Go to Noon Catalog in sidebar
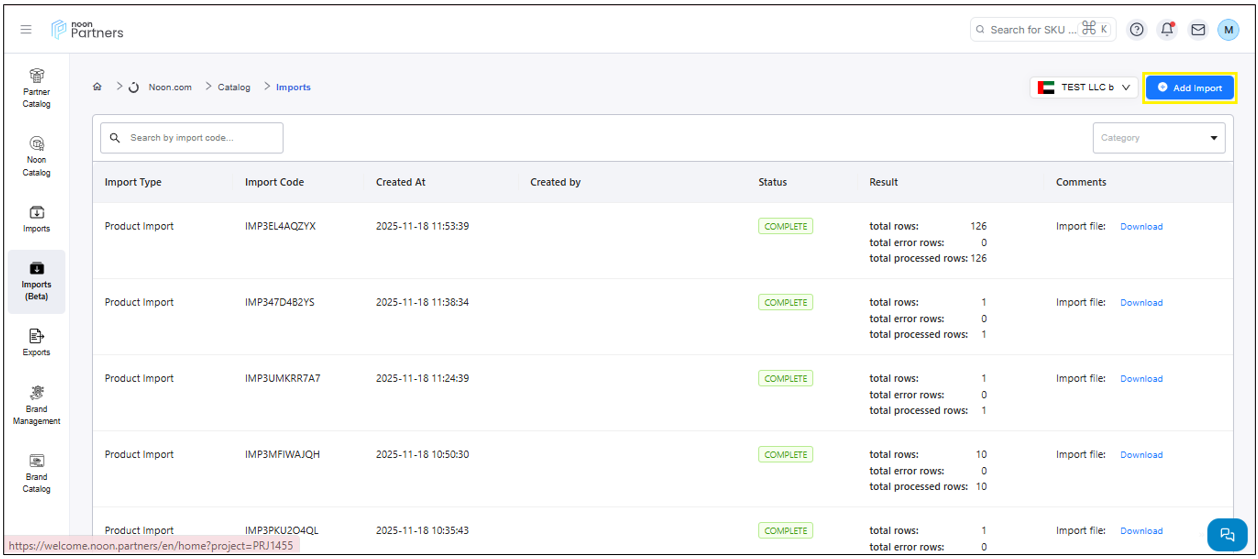 click(x=37, y=156)
